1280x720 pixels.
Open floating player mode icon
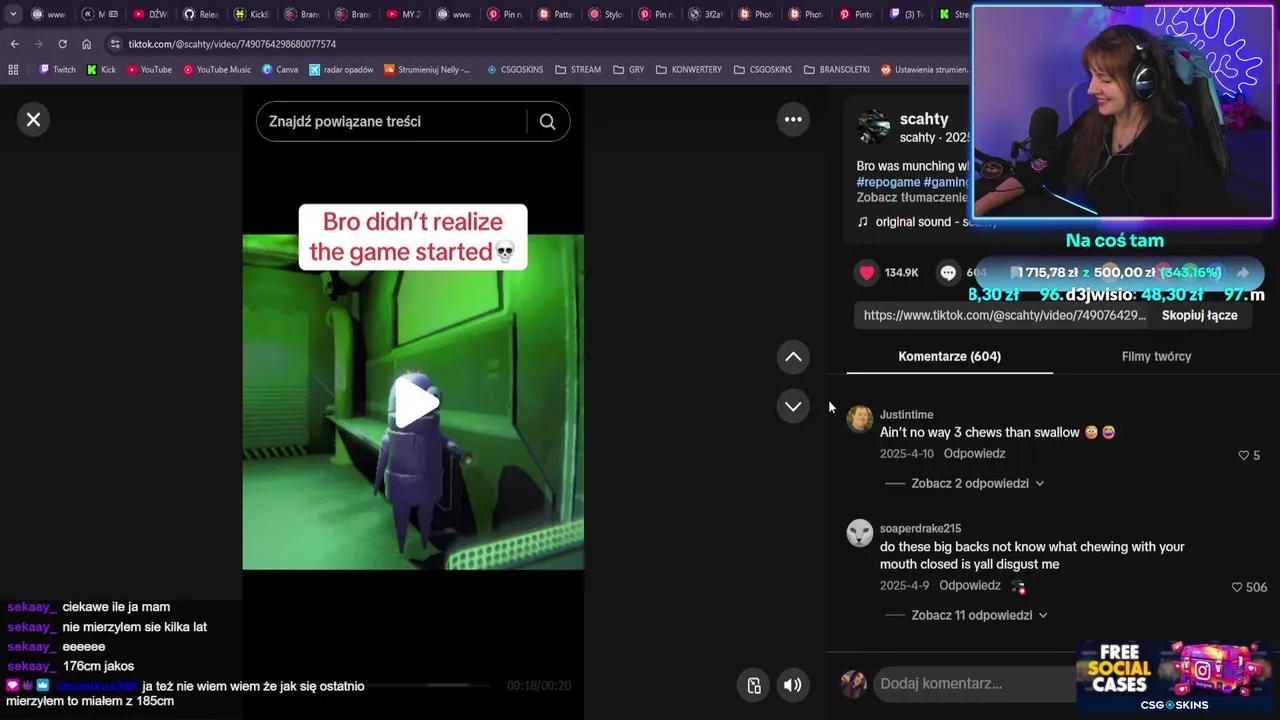754,685
